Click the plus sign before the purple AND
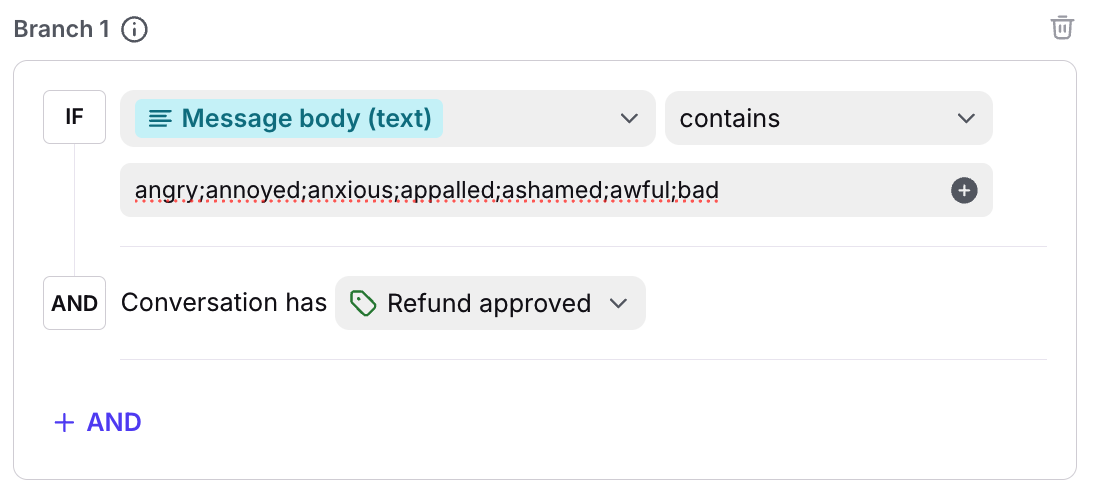The width and height of the screenshot is (1096, 502). click(64, 423)
